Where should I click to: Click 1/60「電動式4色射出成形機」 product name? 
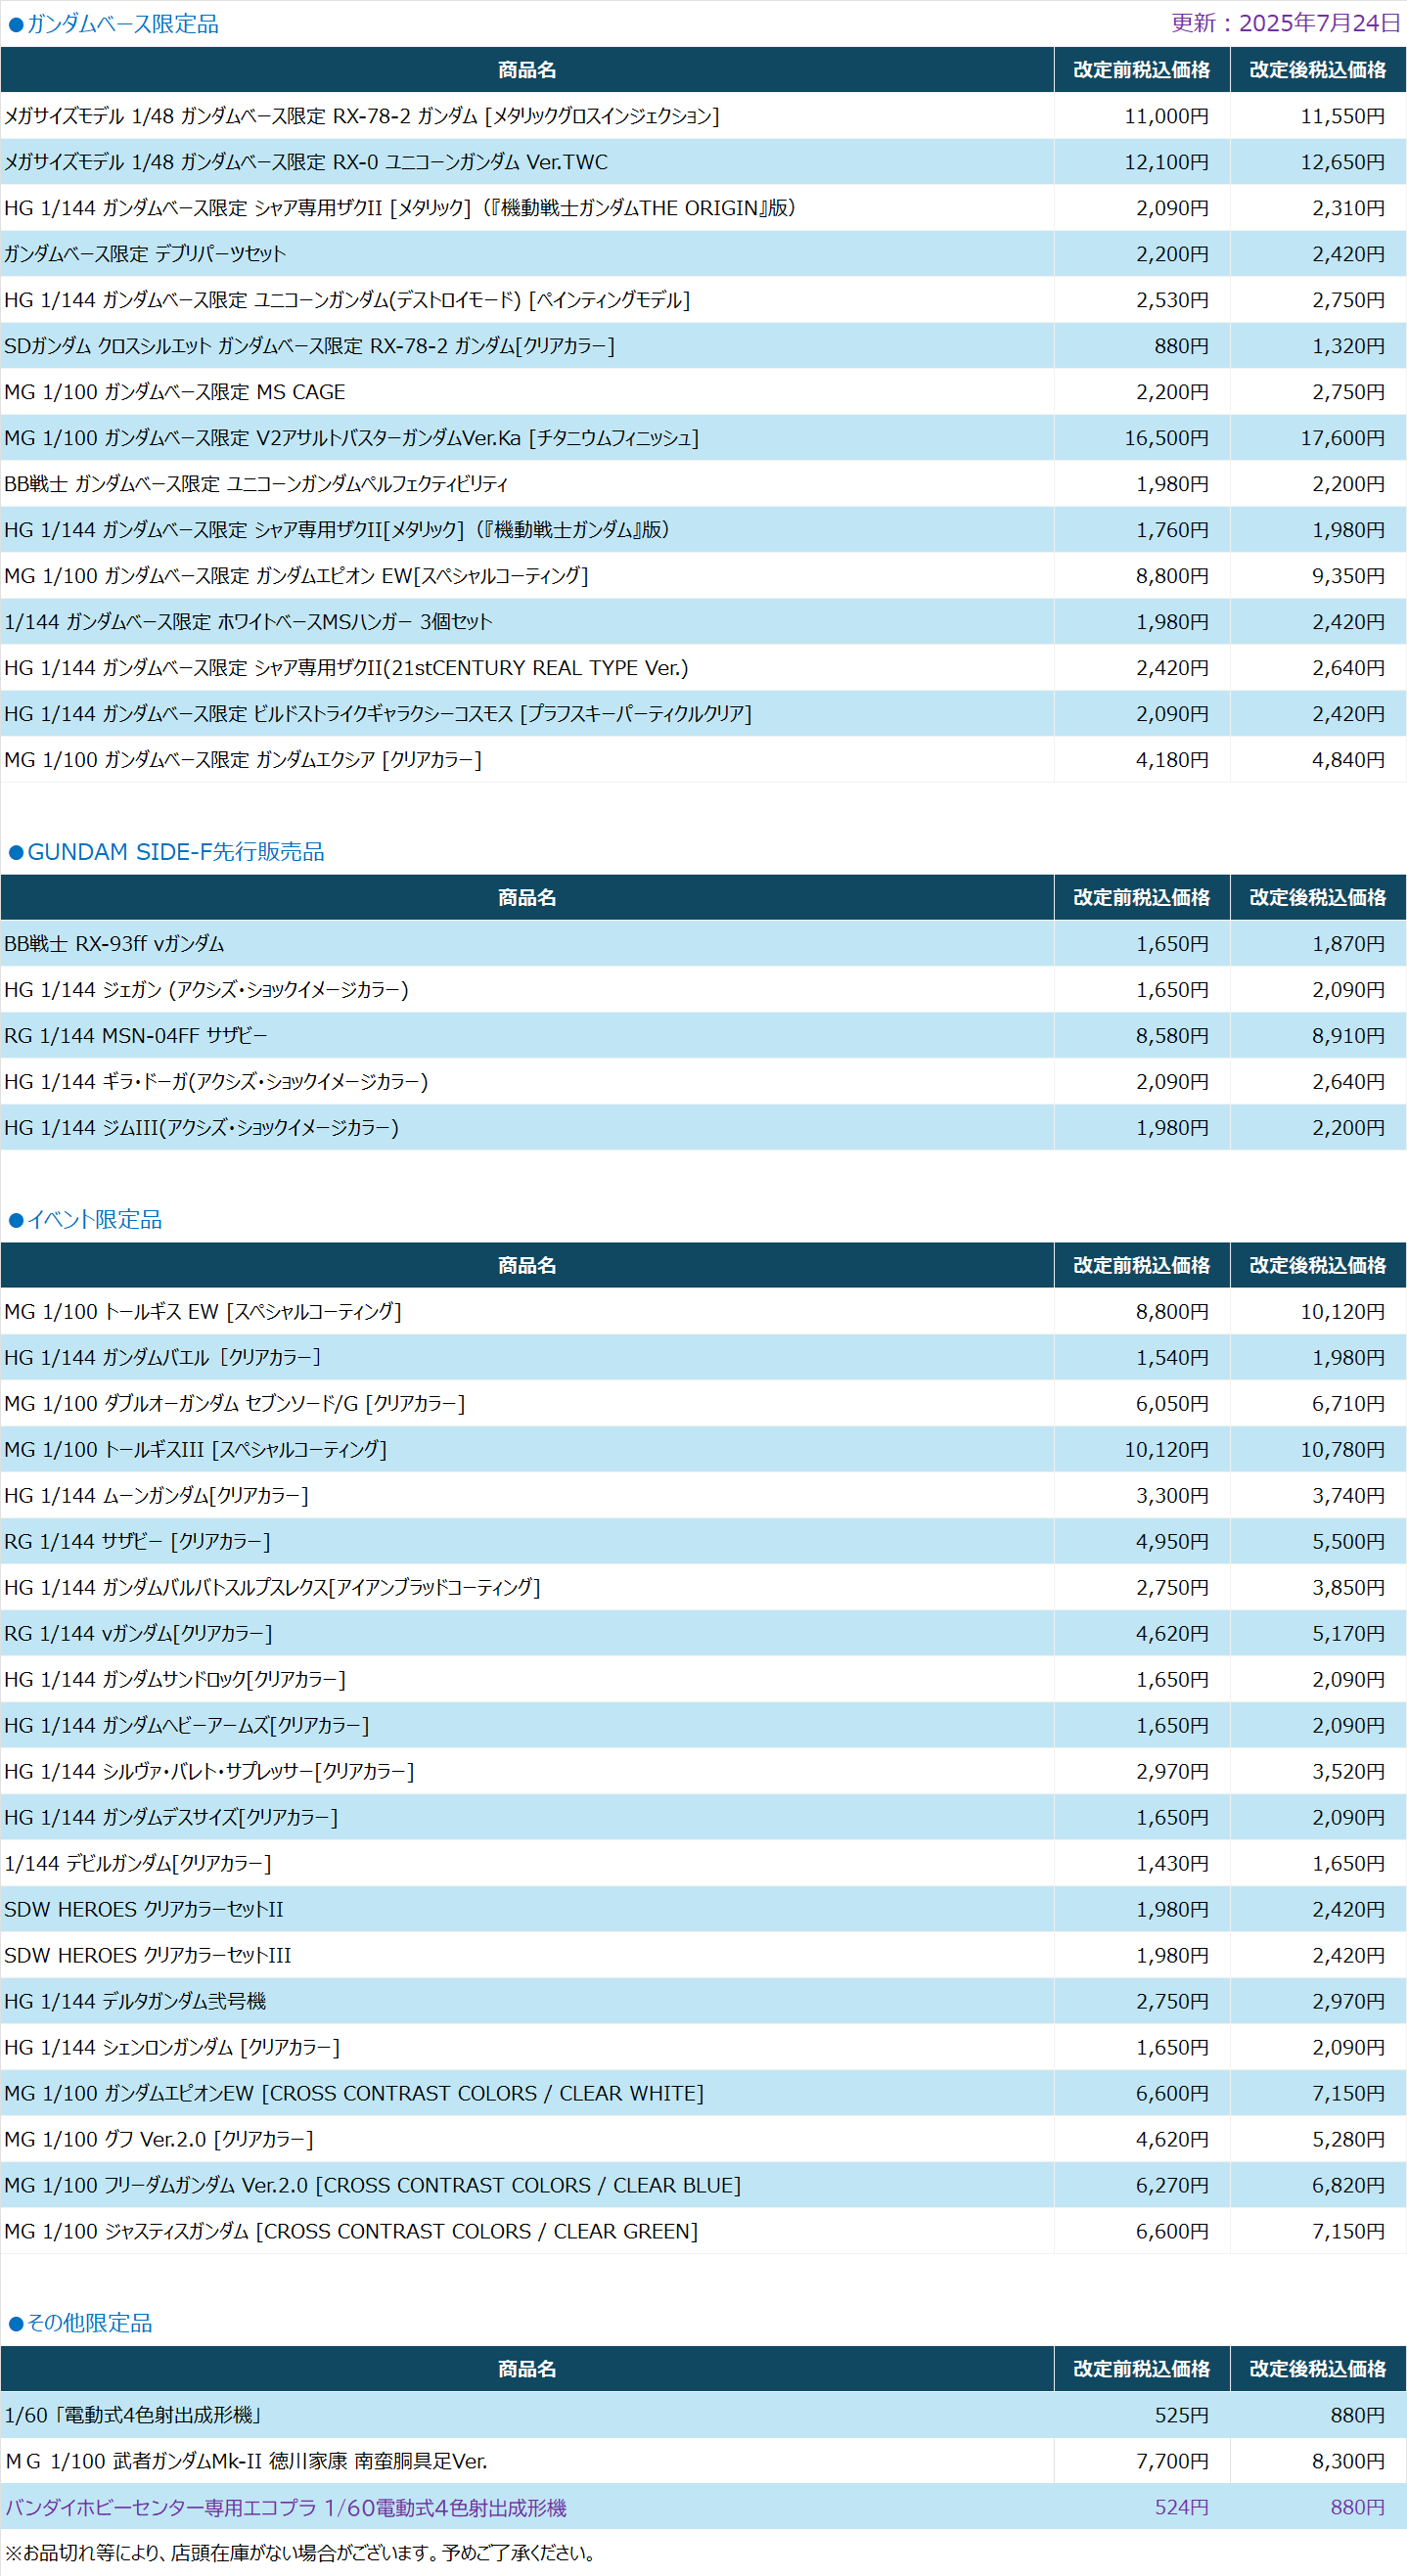coord(134,2416)
